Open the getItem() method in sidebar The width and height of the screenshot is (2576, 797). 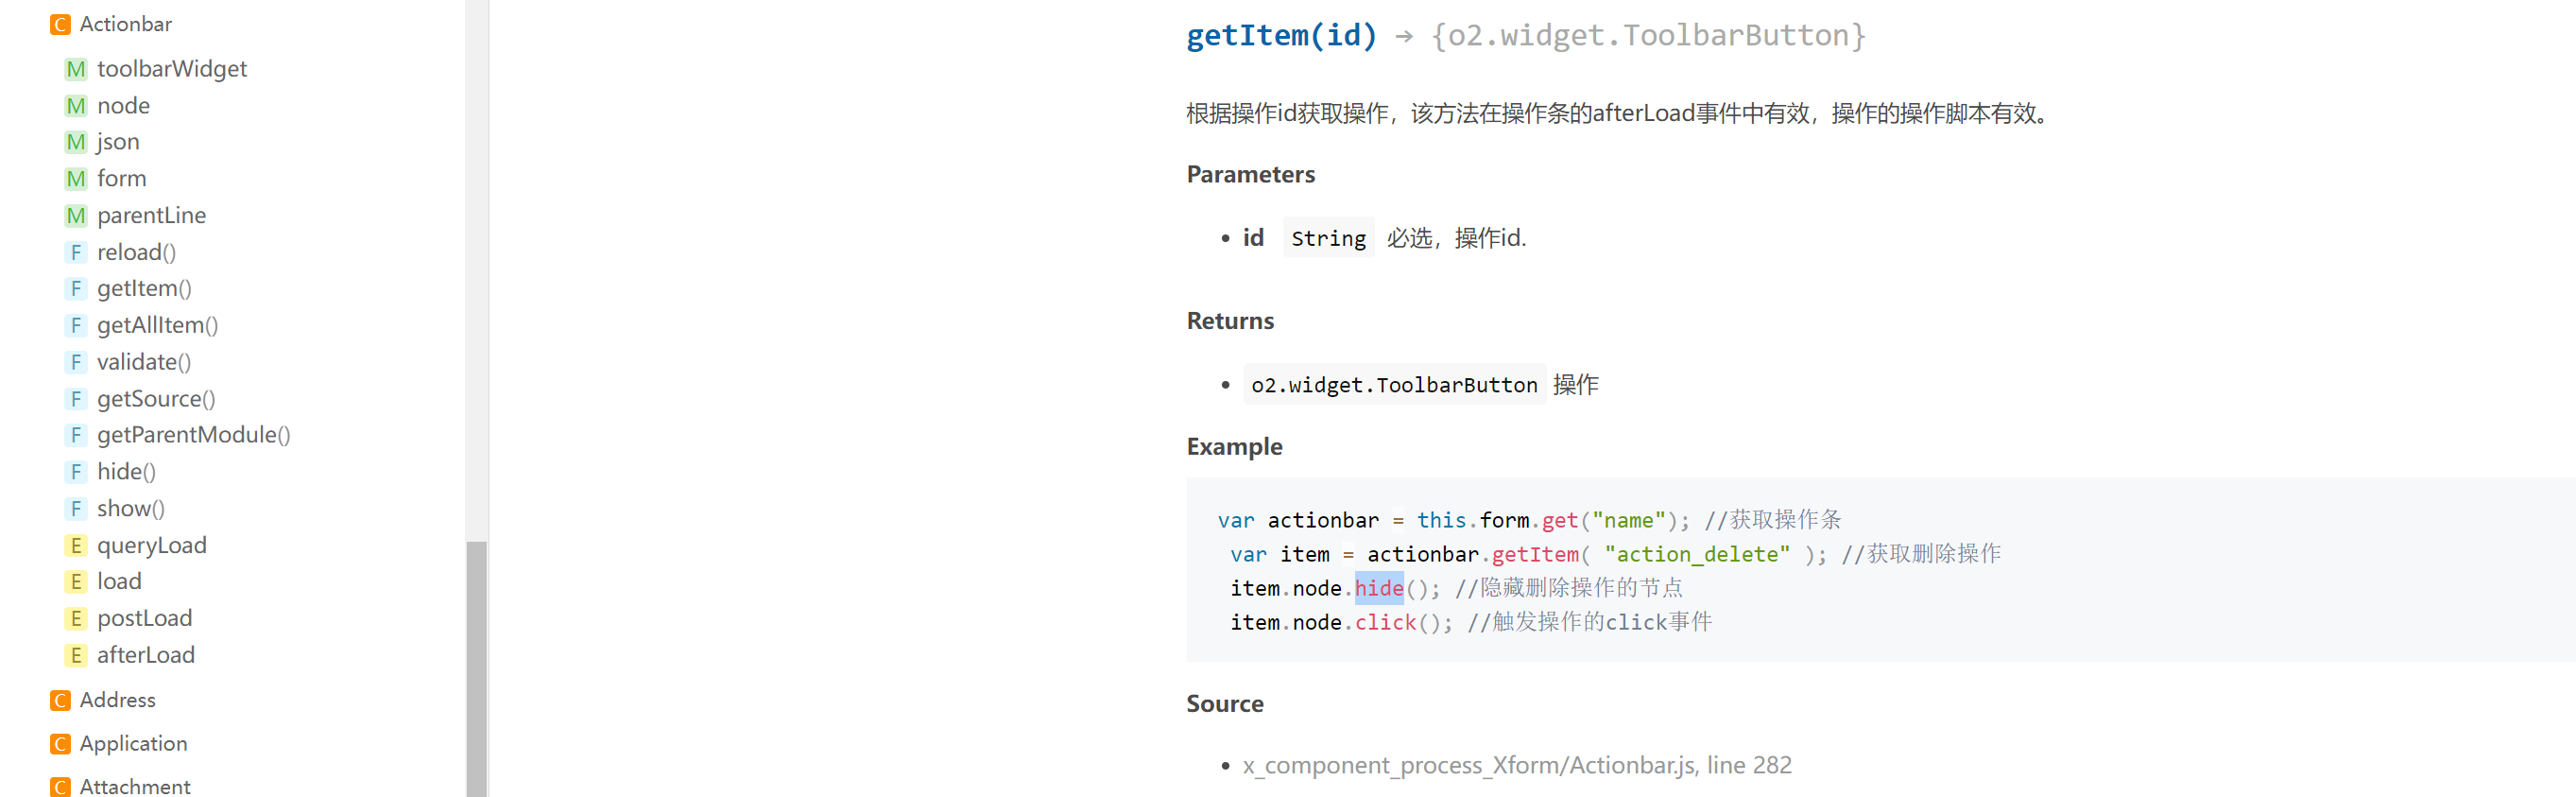(x=144, y=289)
